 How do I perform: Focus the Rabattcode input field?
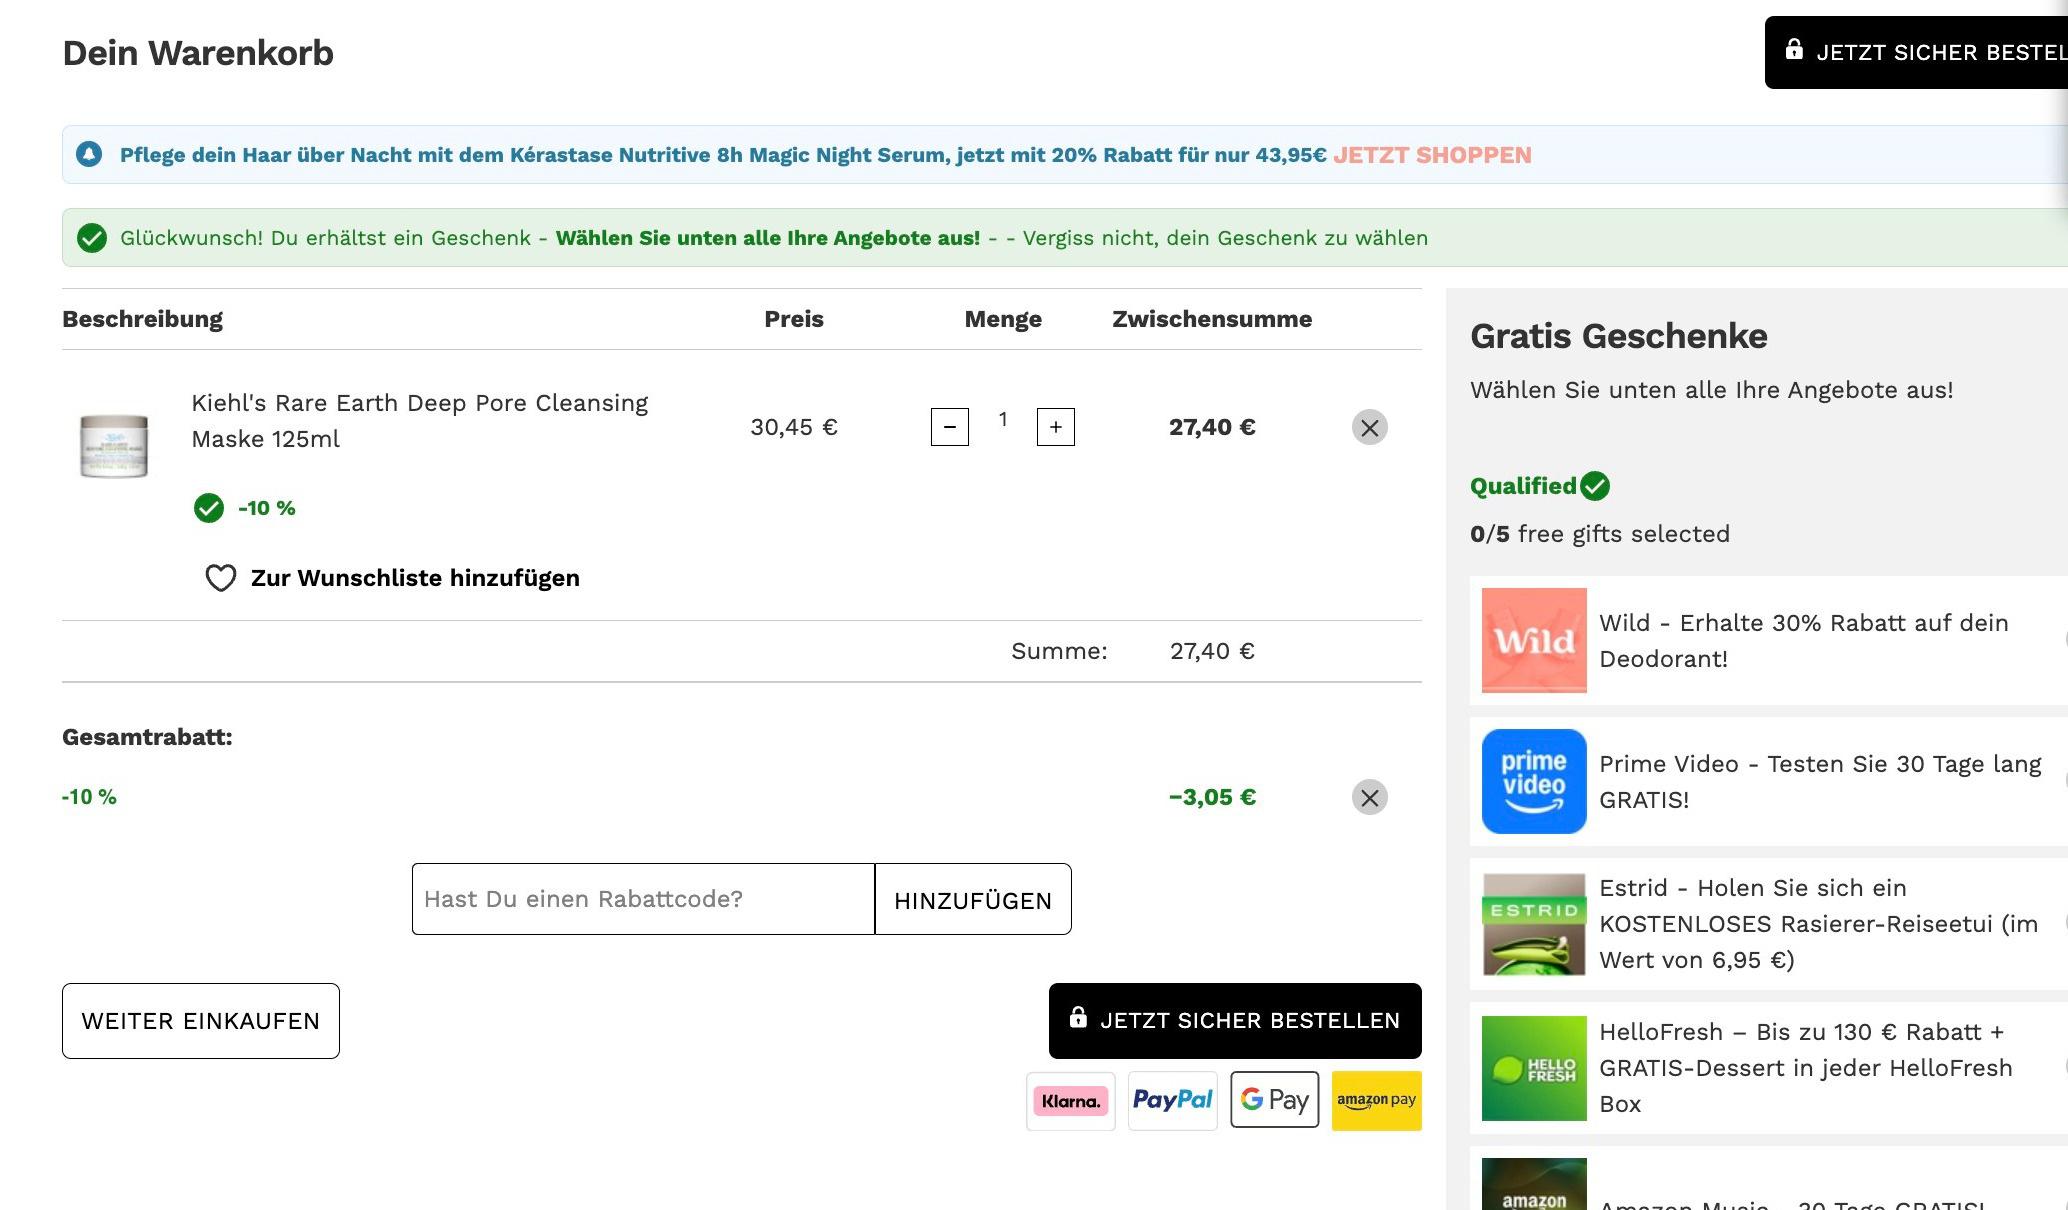(643, 899)
